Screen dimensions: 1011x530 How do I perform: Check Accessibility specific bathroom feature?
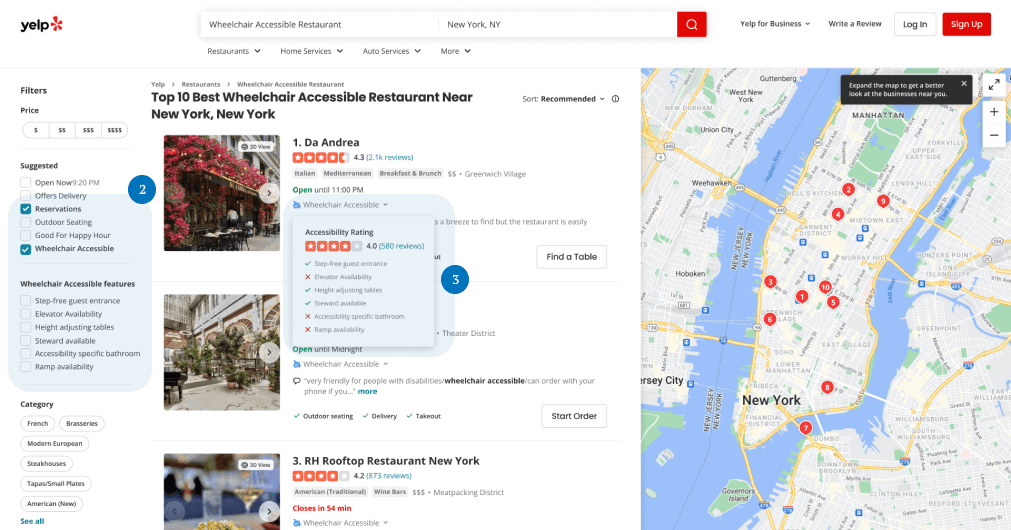tap(26, 353)
